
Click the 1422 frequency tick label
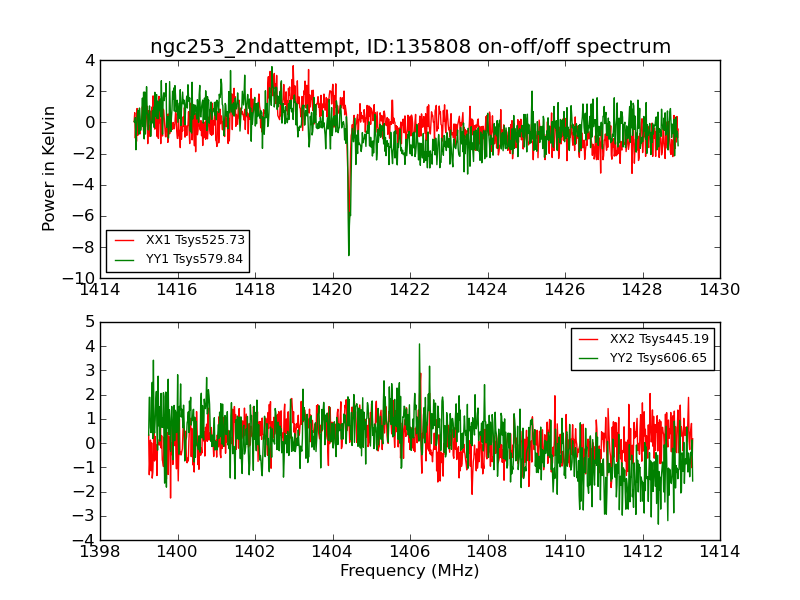(410, 290)
